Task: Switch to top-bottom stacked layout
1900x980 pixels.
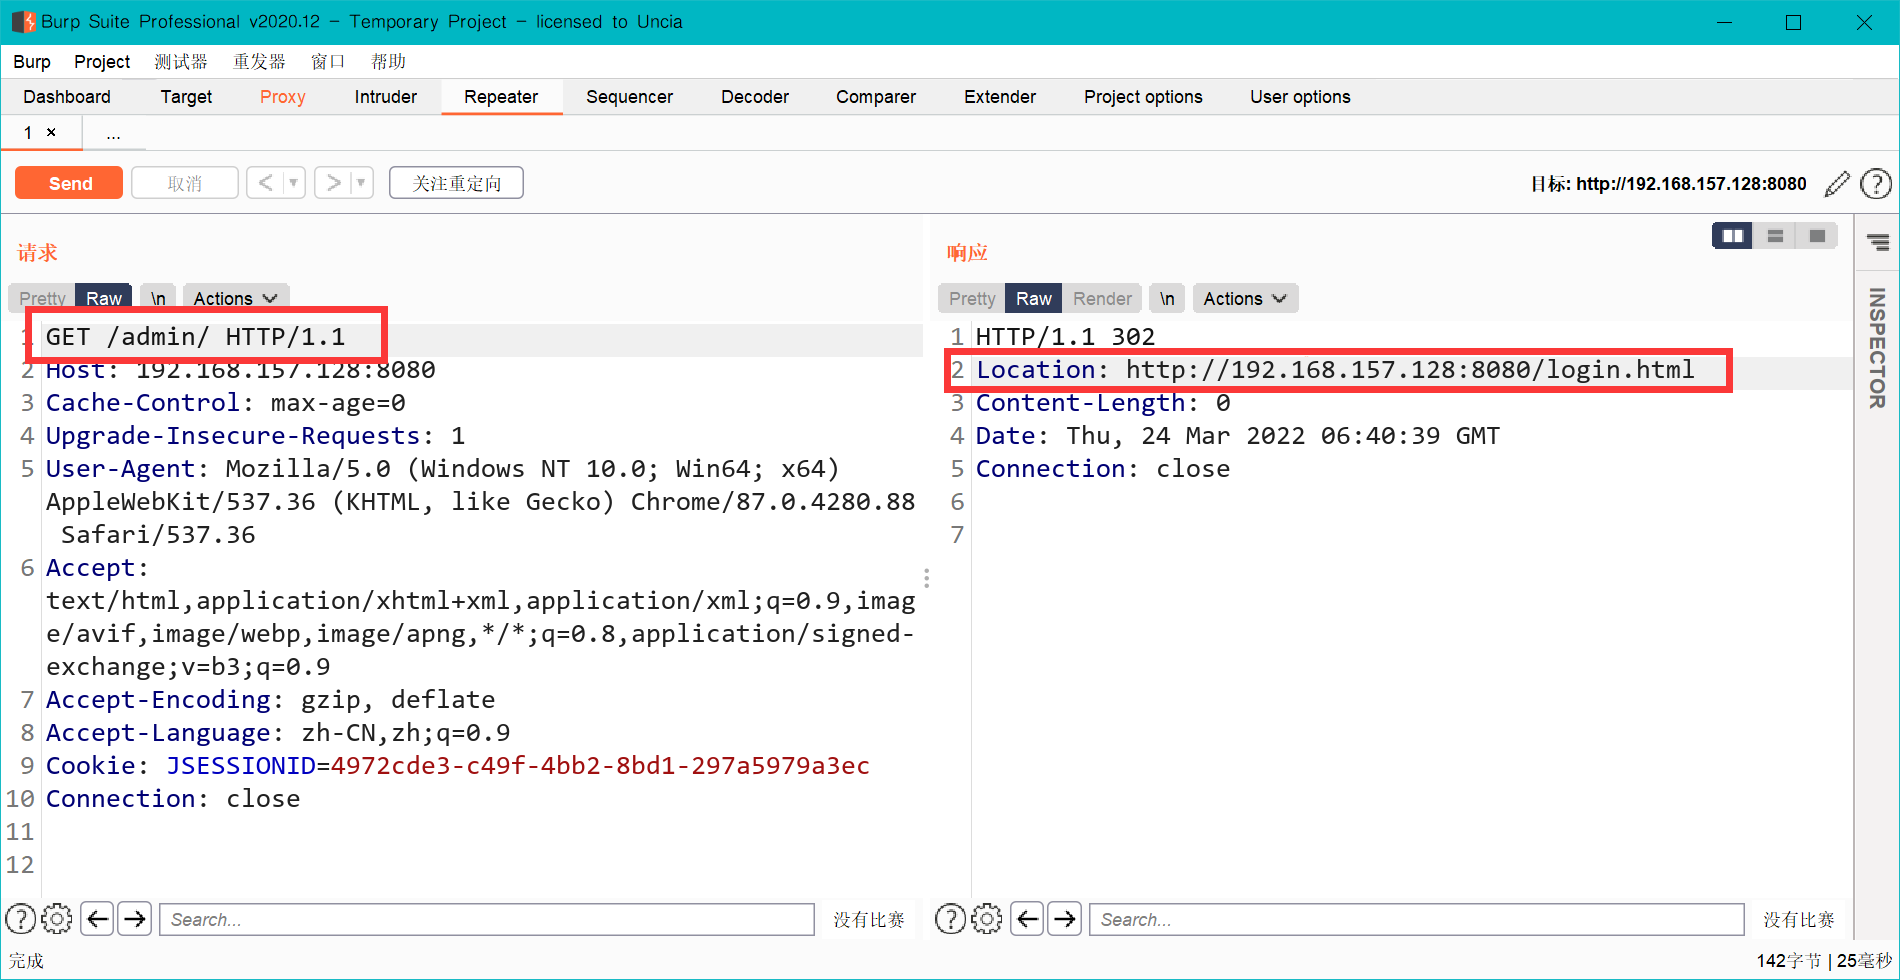Action: pos(1775,236)
